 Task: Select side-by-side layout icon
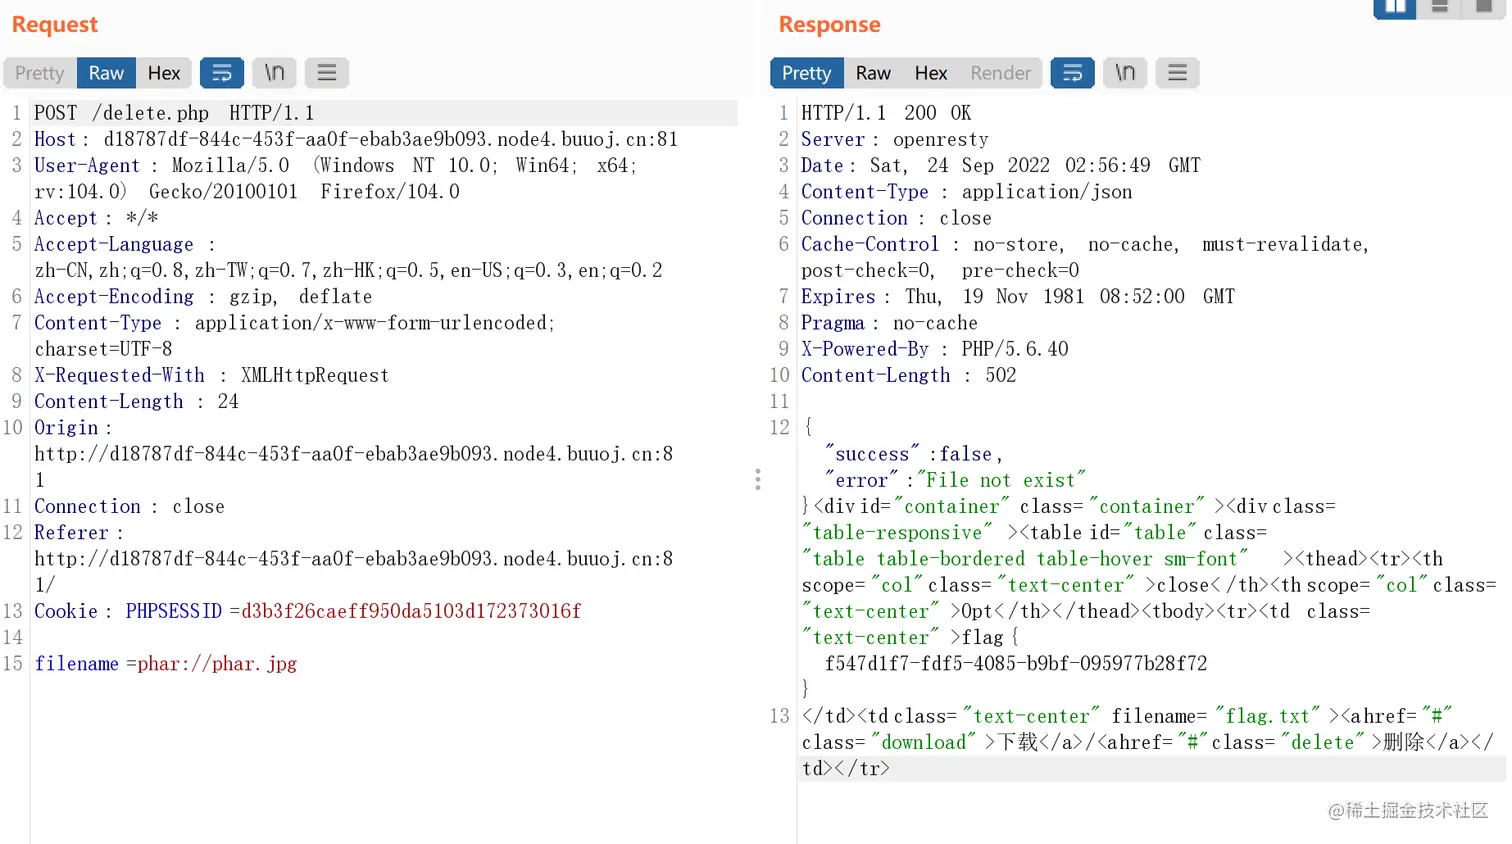tap(1395, 8)
